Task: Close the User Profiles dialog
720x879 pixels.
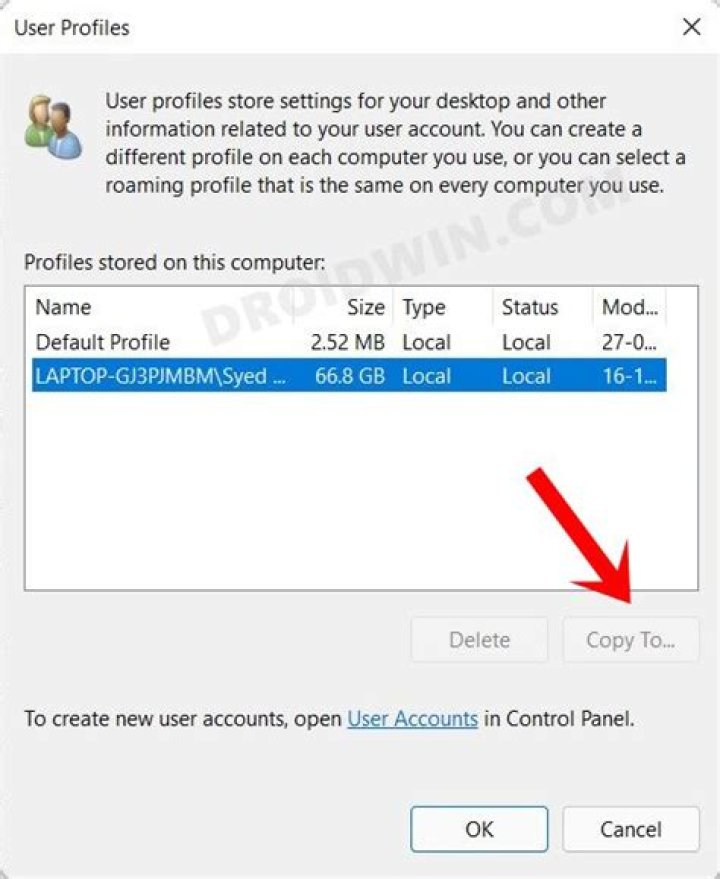Action: click(x=691, y=26)
